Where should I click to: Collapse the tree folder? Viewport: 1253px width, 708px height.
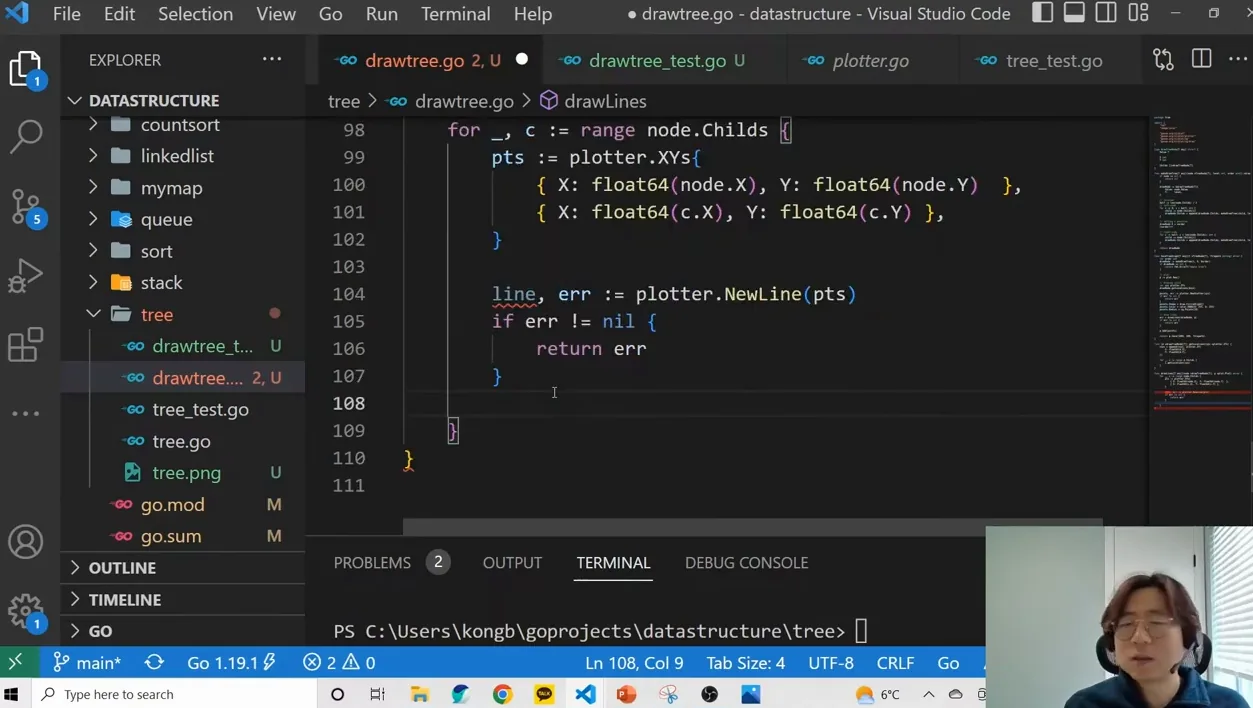(x=183, y=314)
